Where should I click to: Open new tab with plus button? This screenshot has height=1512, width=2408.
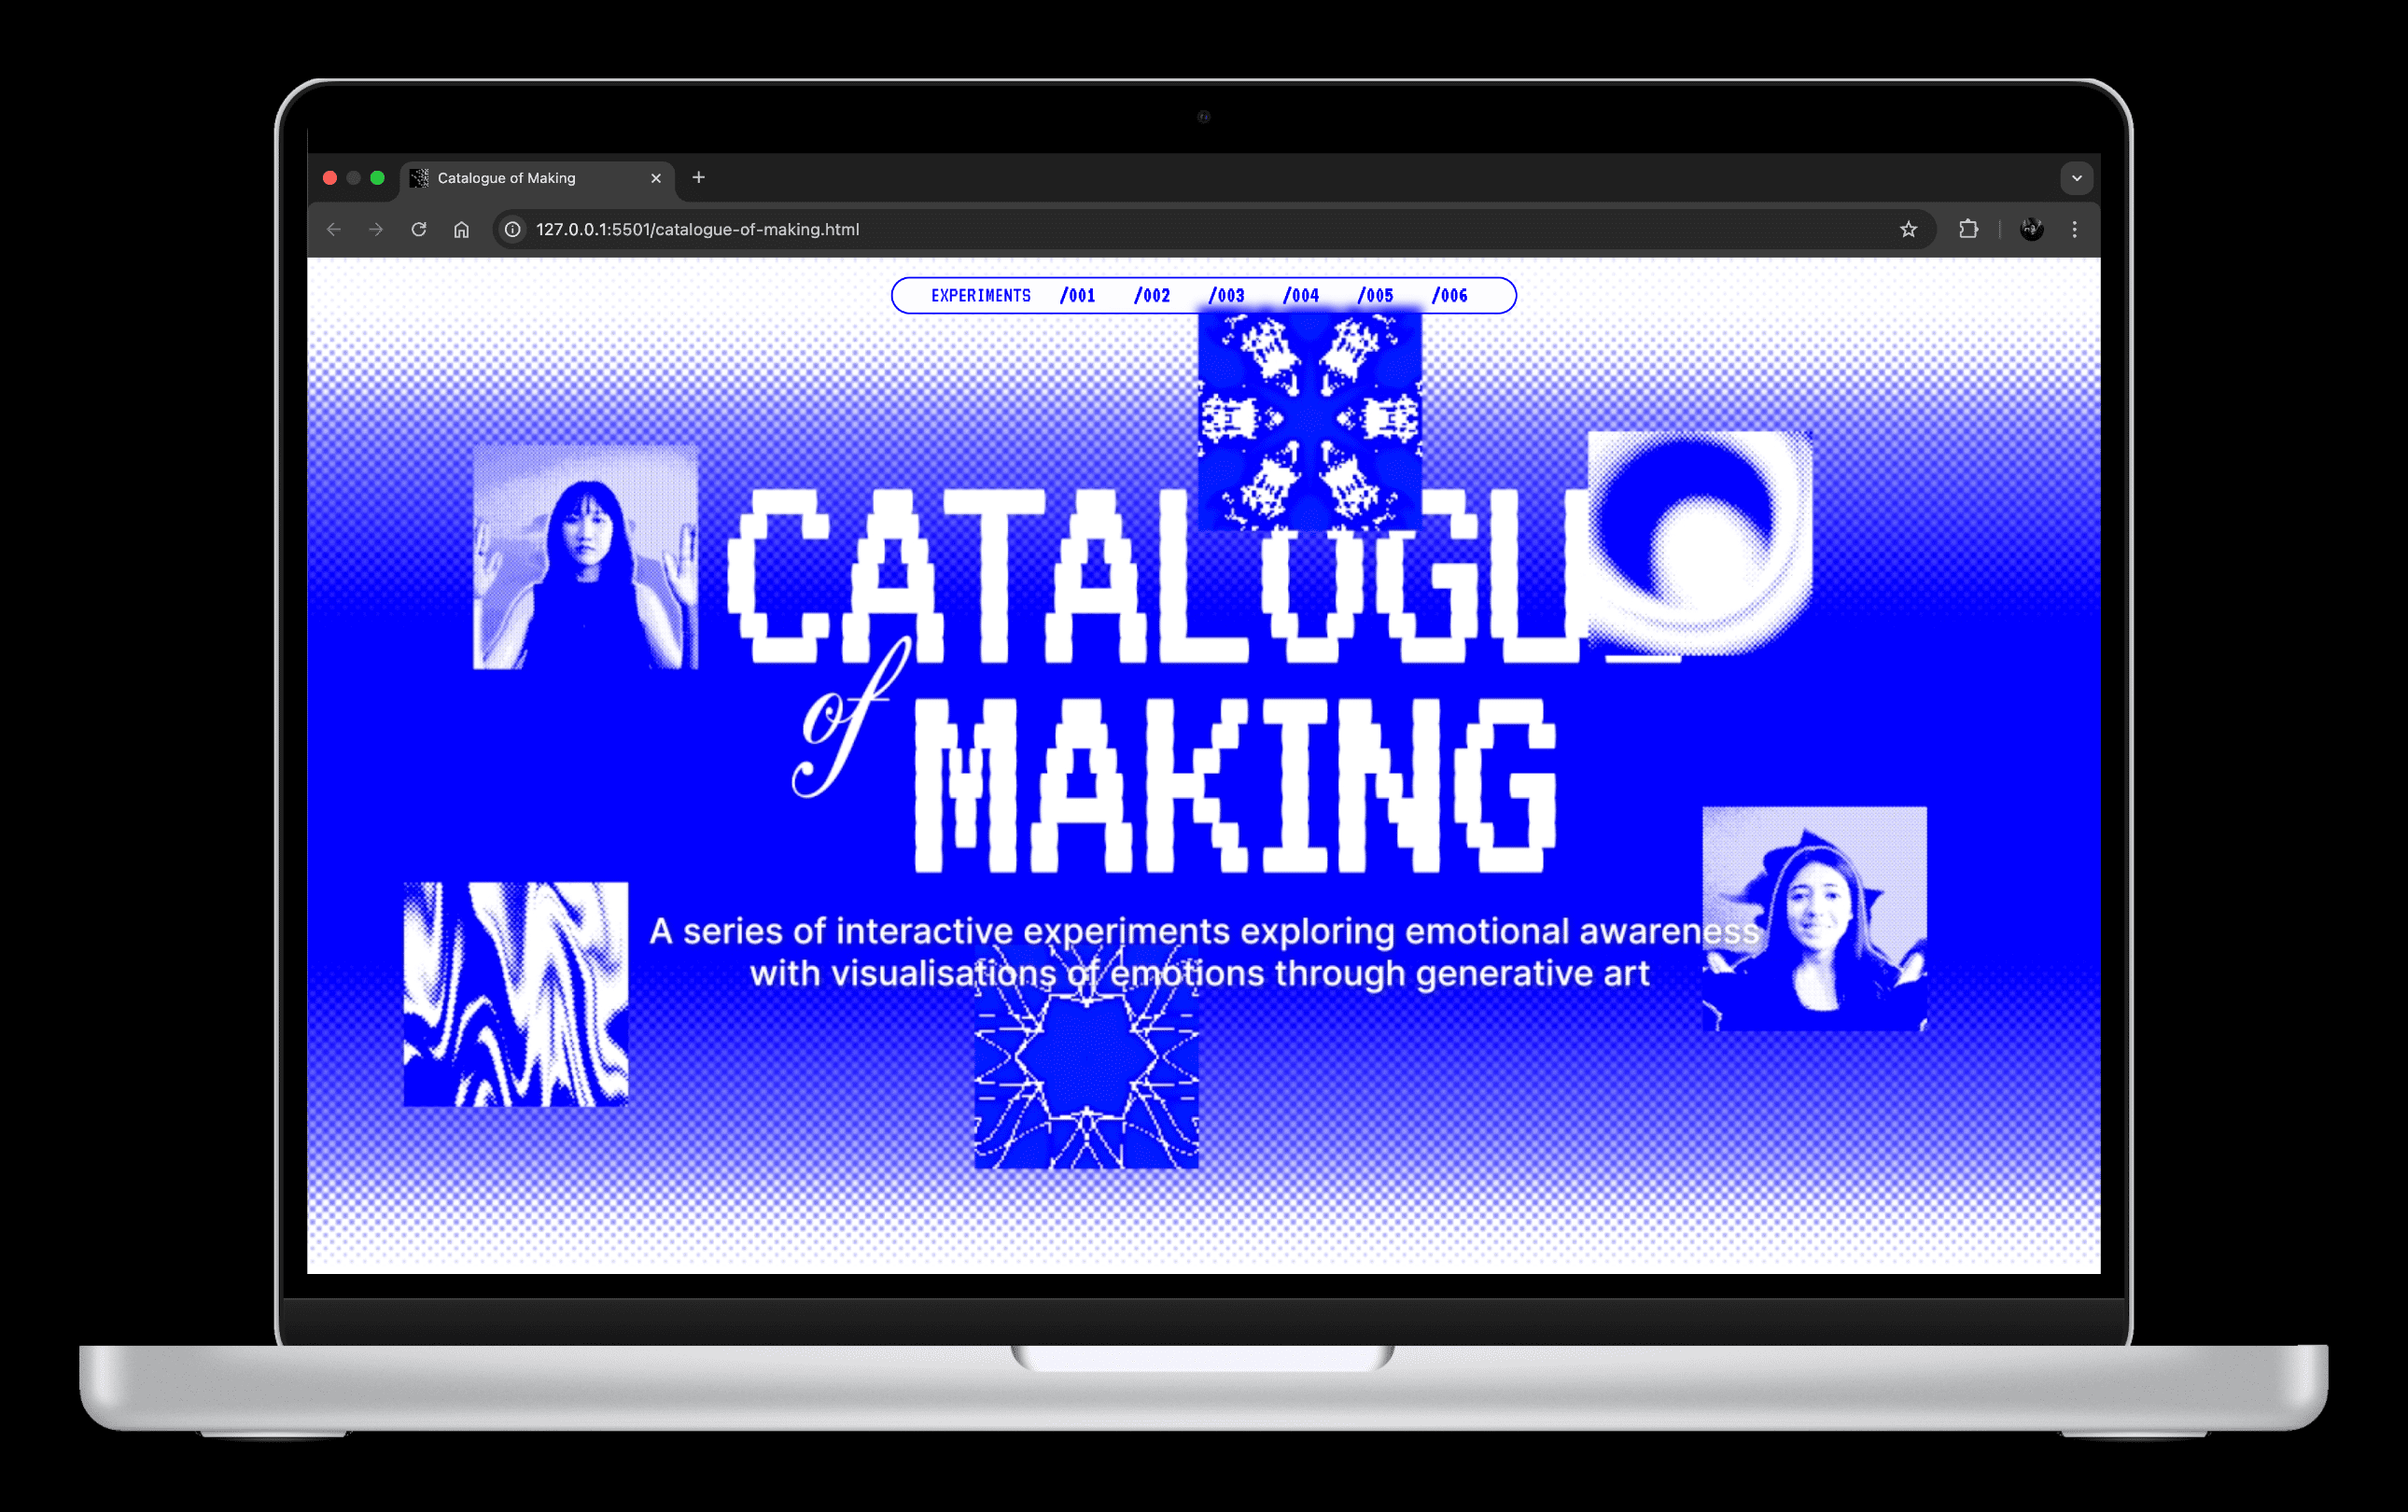[x=699, y=178]
